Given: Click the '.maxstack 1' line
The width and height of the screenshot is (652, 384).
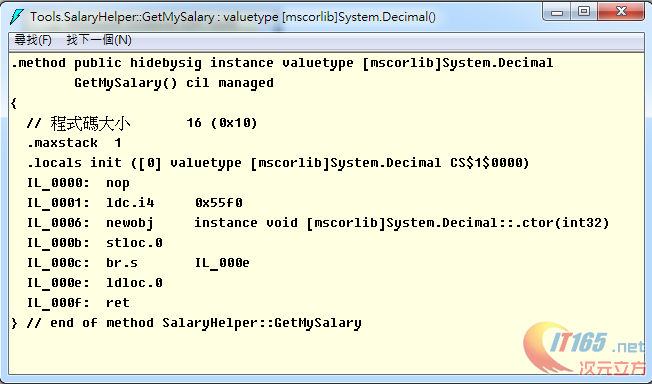Looking at the screenshot, I should tap(74, 143).
